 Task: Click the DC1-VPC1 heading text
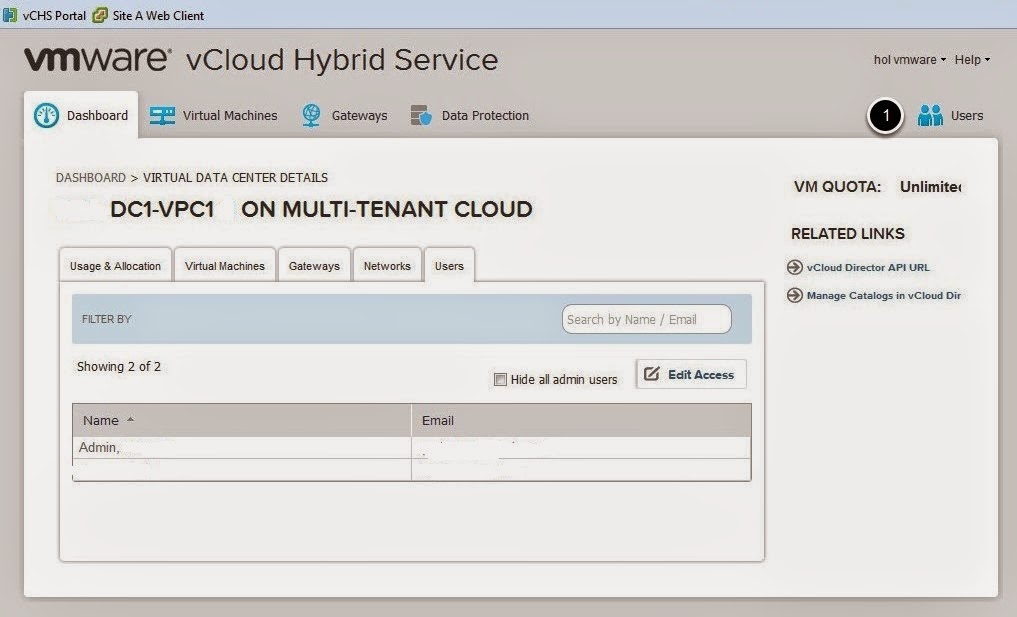pos(162,209)
